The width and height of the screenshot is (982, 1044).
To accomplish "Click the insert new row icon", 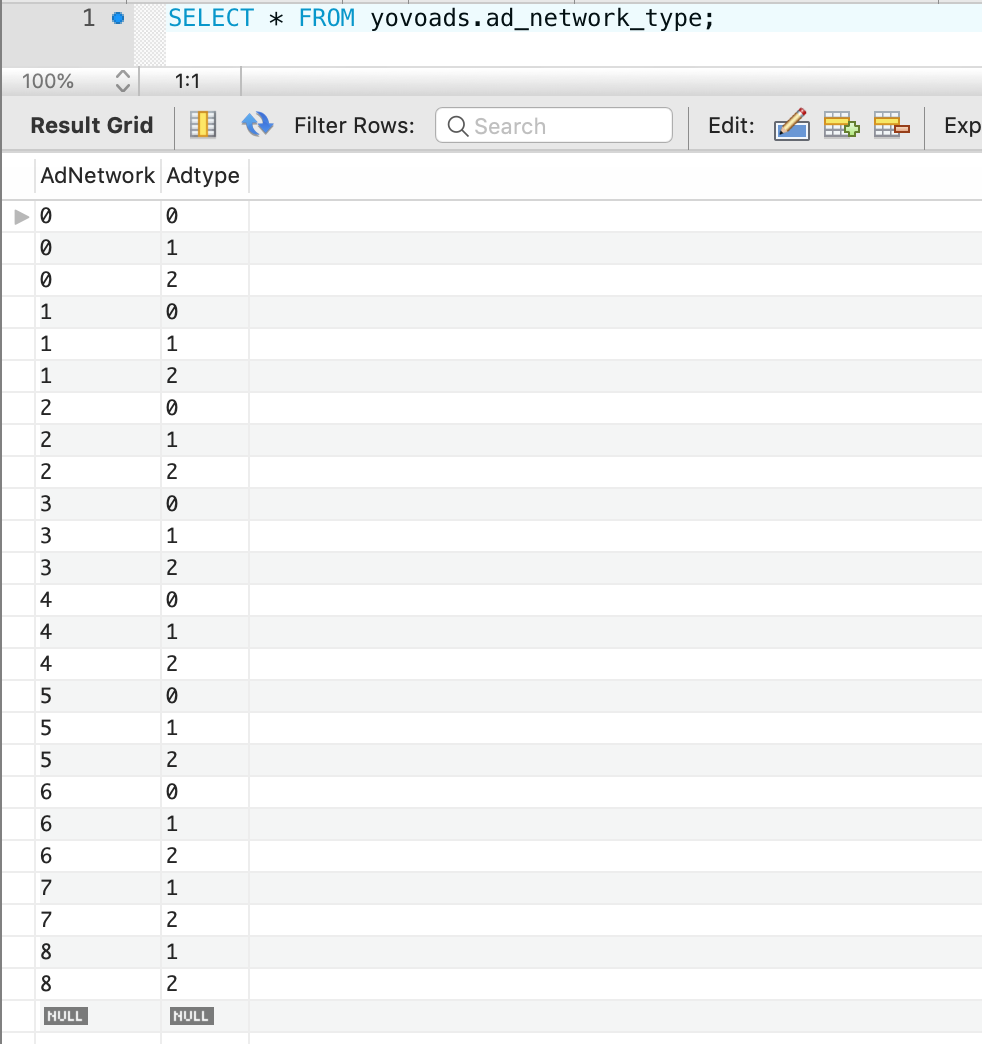I will pyautogui.click(x=841, y=125).
